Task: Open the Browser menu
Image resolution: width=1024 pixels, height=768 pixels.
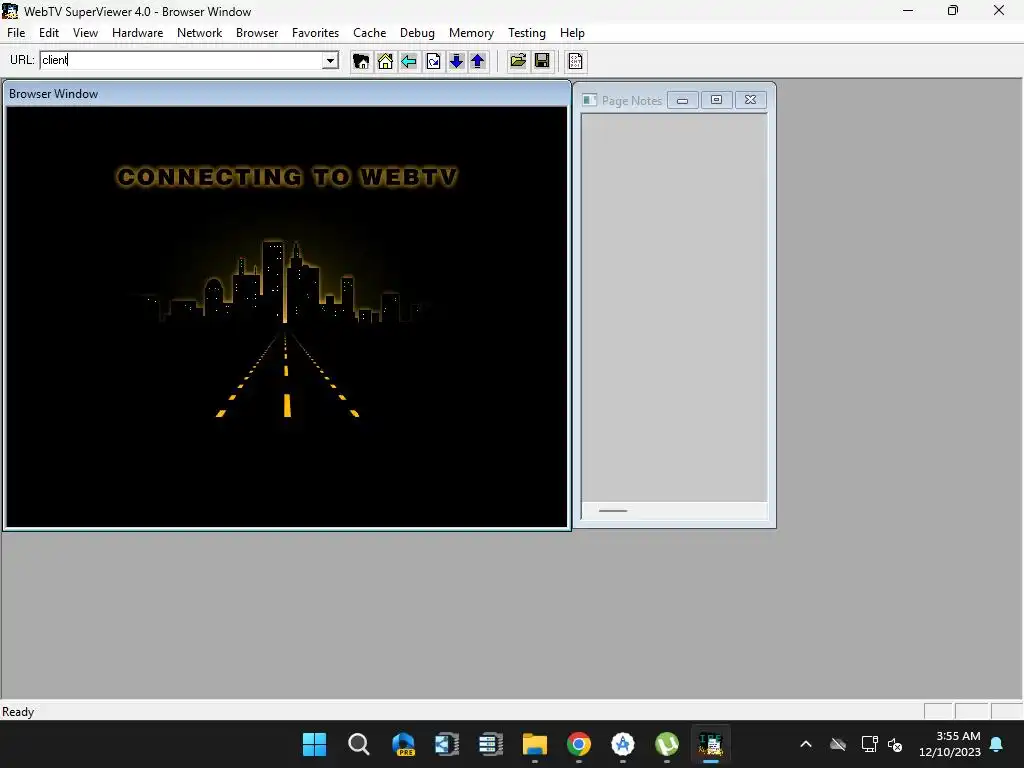Action: click(x=257, y=33)
